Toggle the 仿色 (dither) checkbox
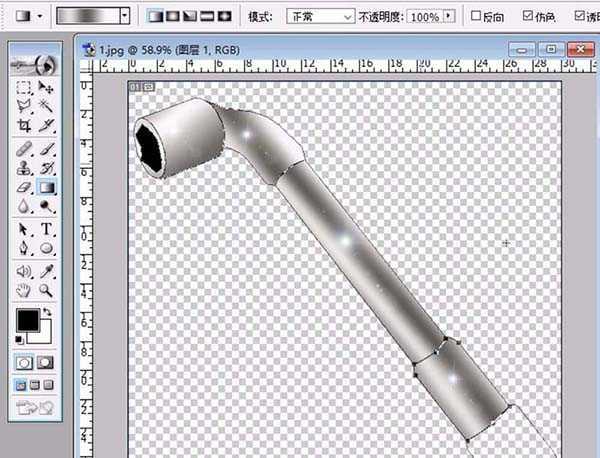600x458 pixels. point(528,17)
